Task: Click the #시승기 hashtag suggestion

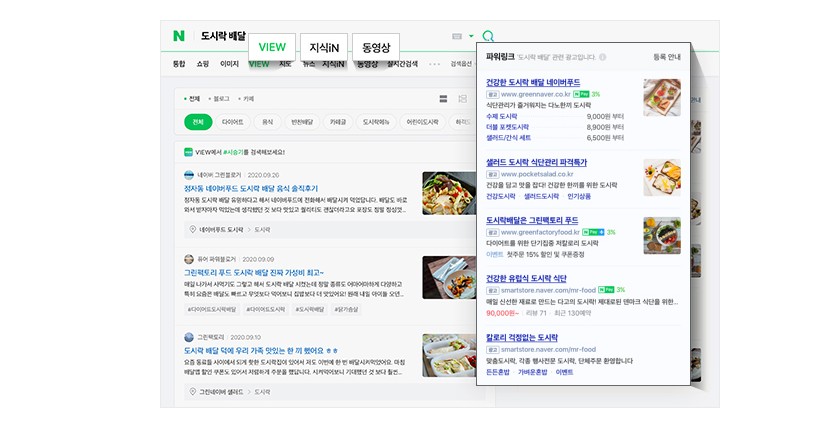Action: 233,152
